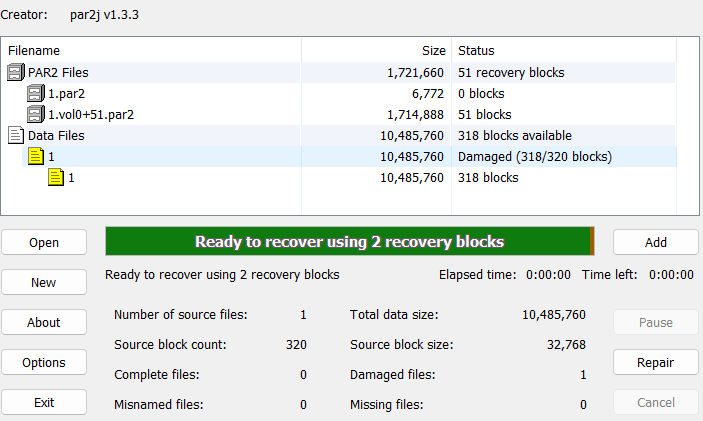Open the About dialog
The image size is (703, 421).
[43, 322]
